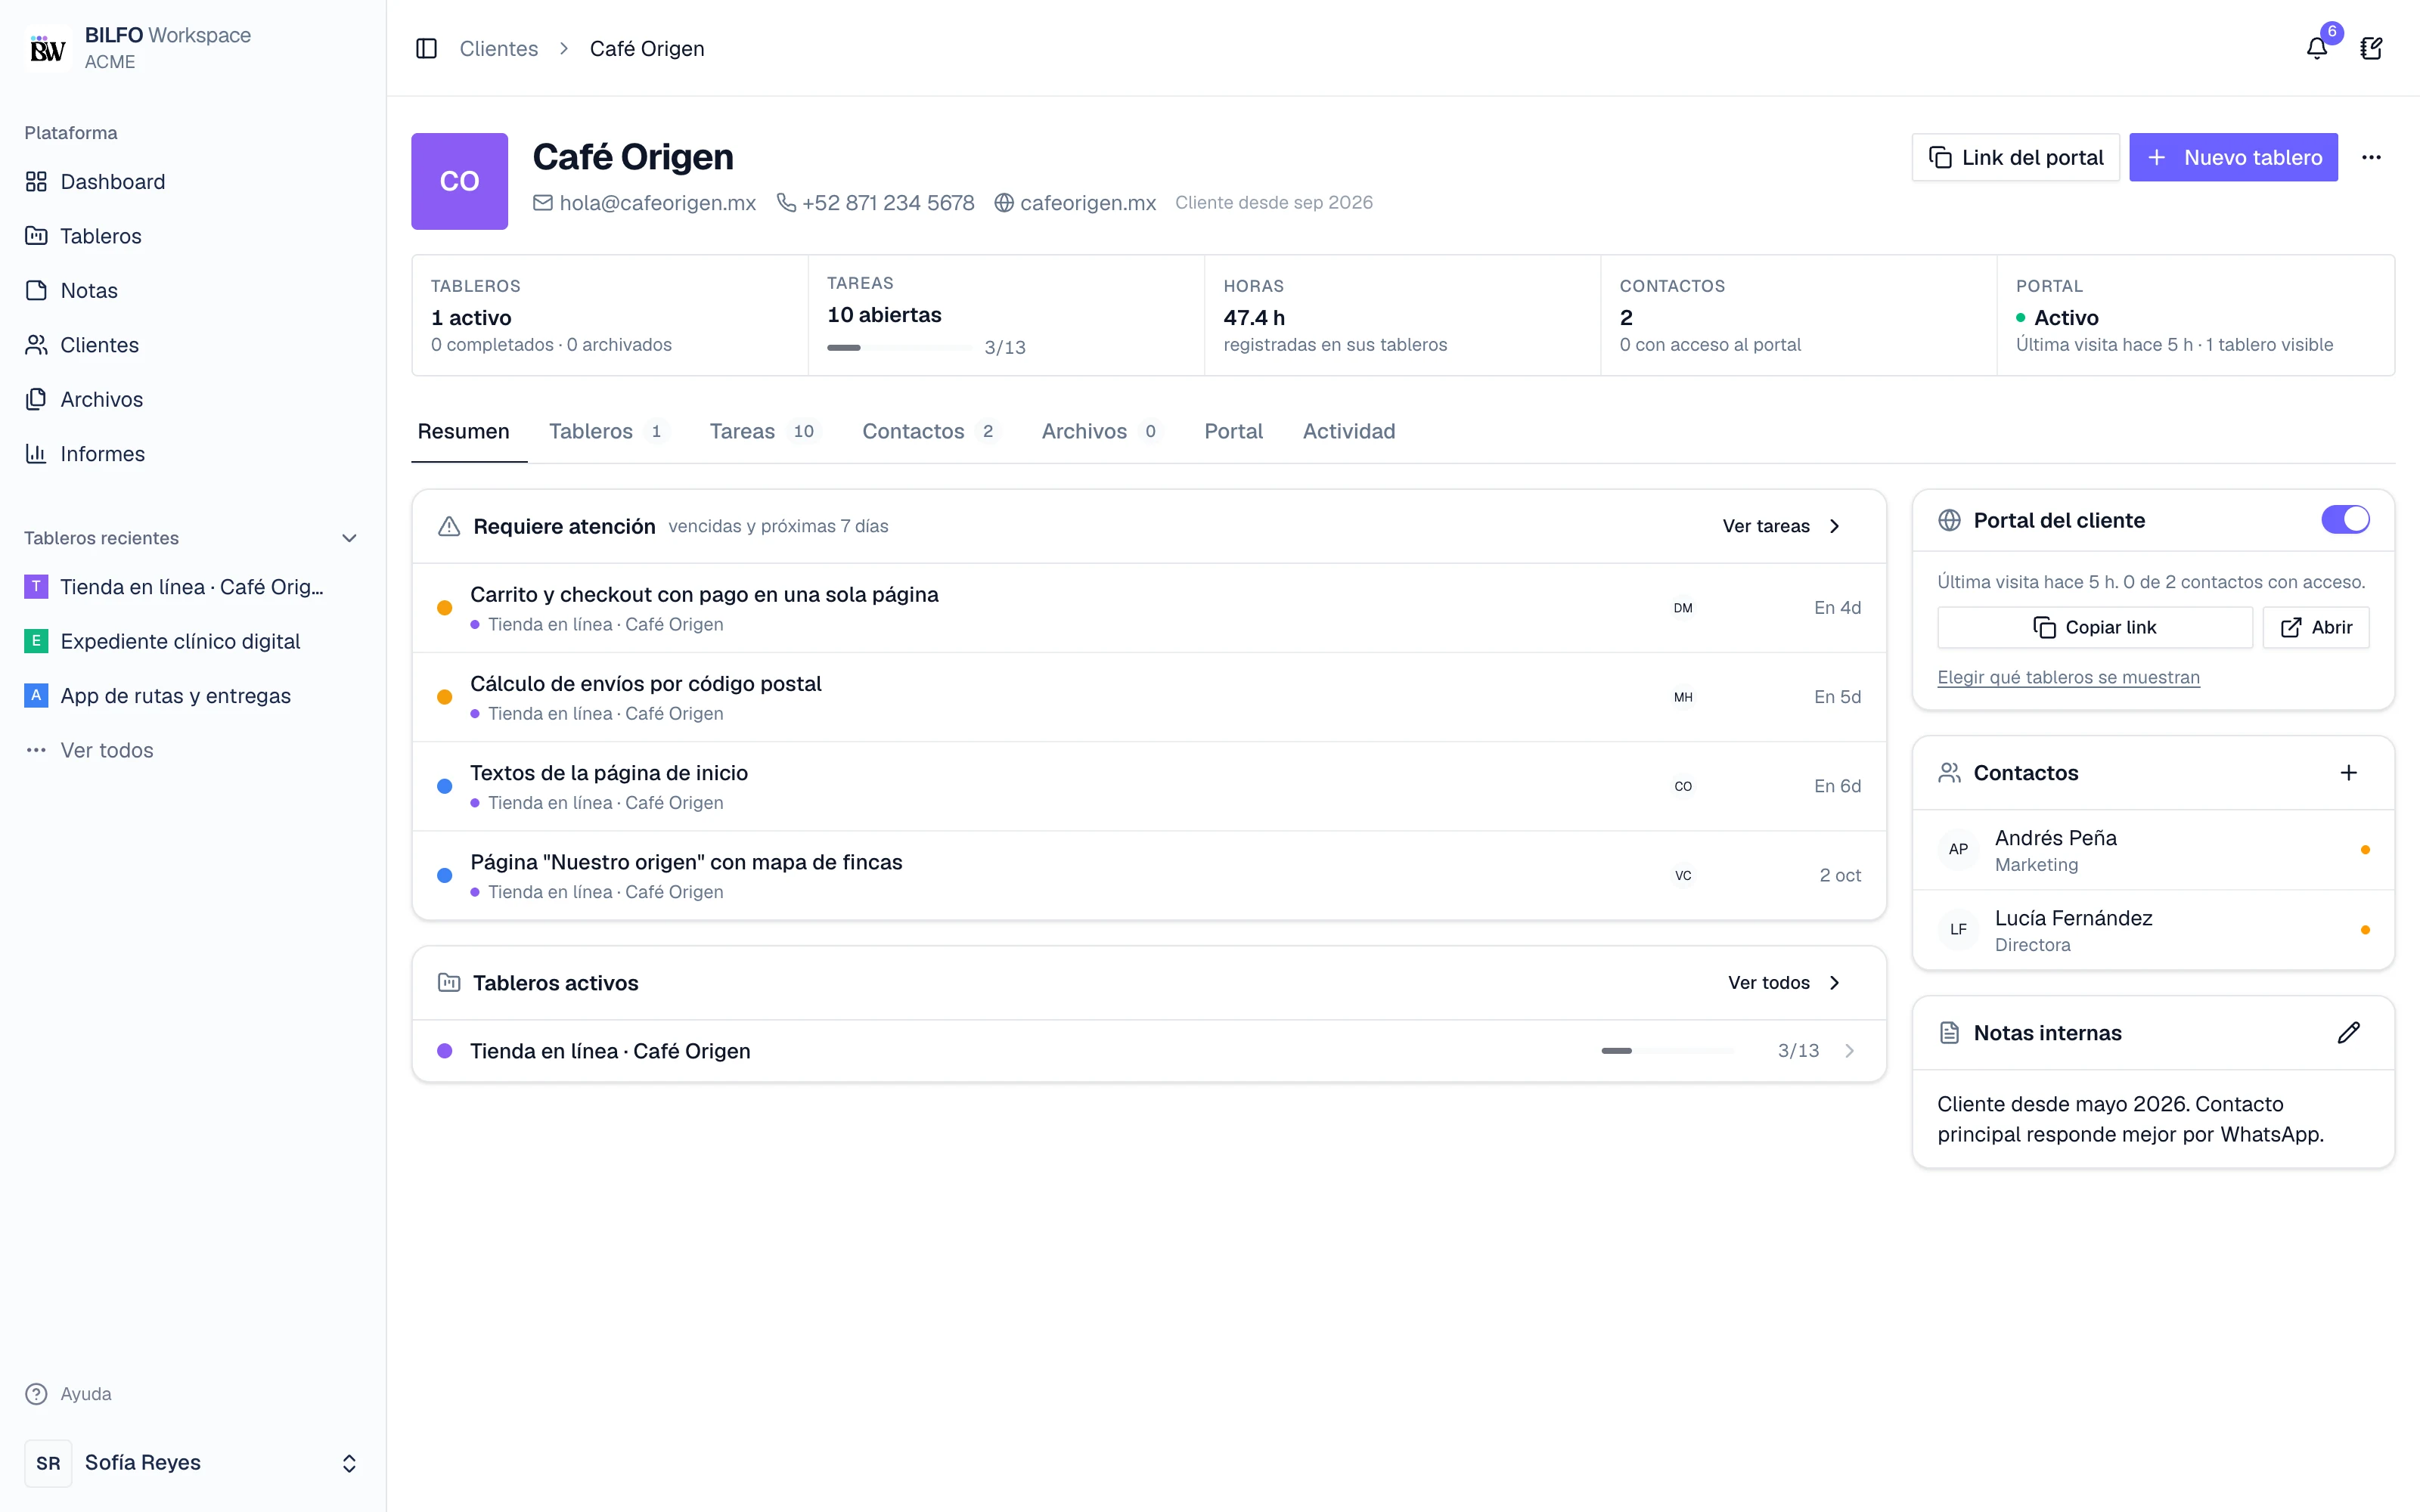The width and height of the screenshot is (2420, 1512).
Task: Click the Tareas 3/13 progress bar
Action: pyautogui.click(x=898, y=347)
